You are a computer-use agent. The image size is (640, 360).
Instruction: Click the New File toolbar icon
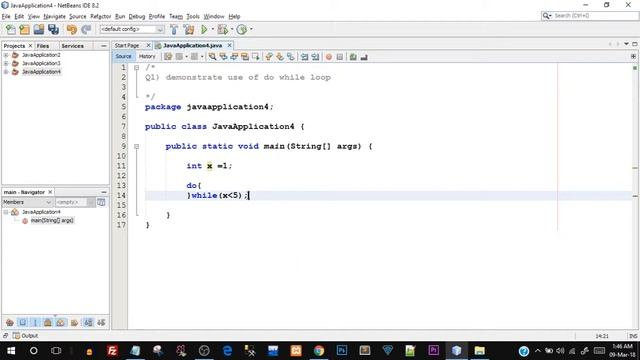(11, 29)
